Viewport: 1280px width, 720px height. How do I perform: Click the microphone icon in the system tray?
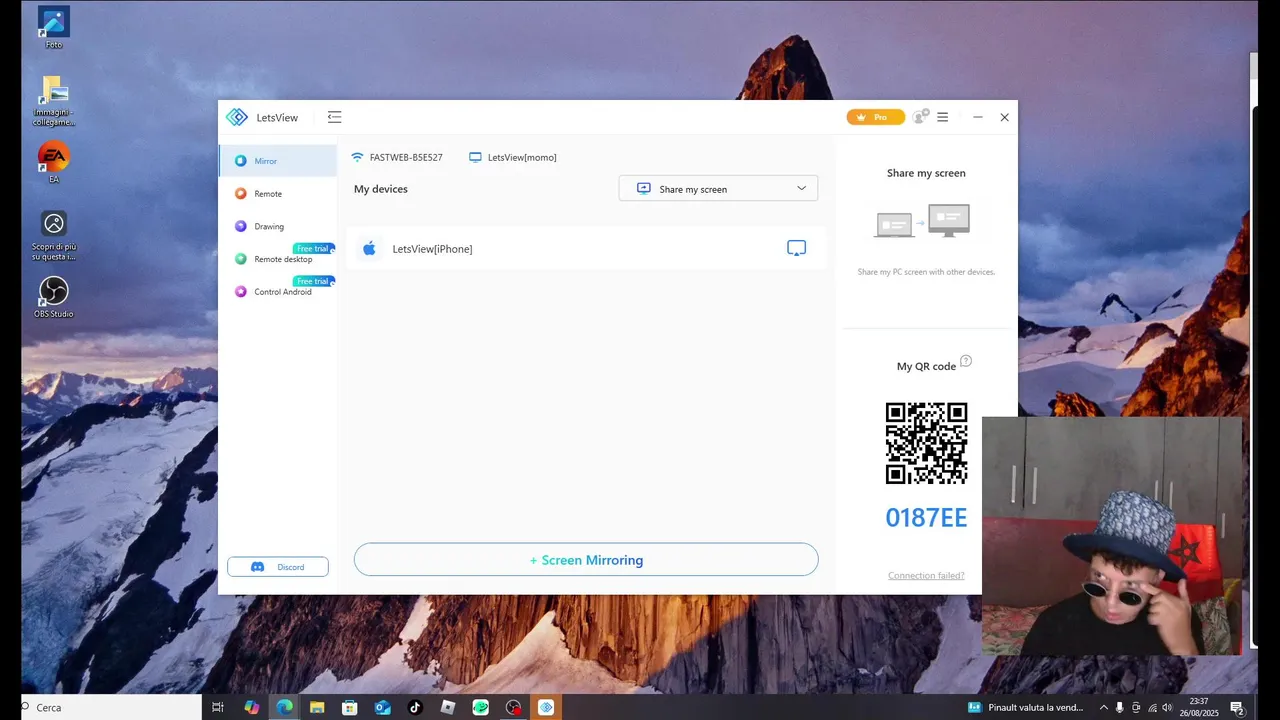[1119, 707]
